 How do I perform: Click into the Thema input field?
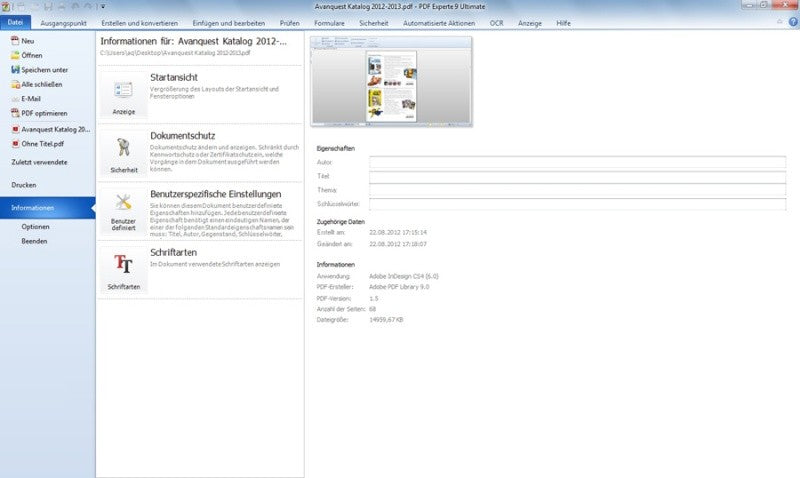tap(578, 190)
